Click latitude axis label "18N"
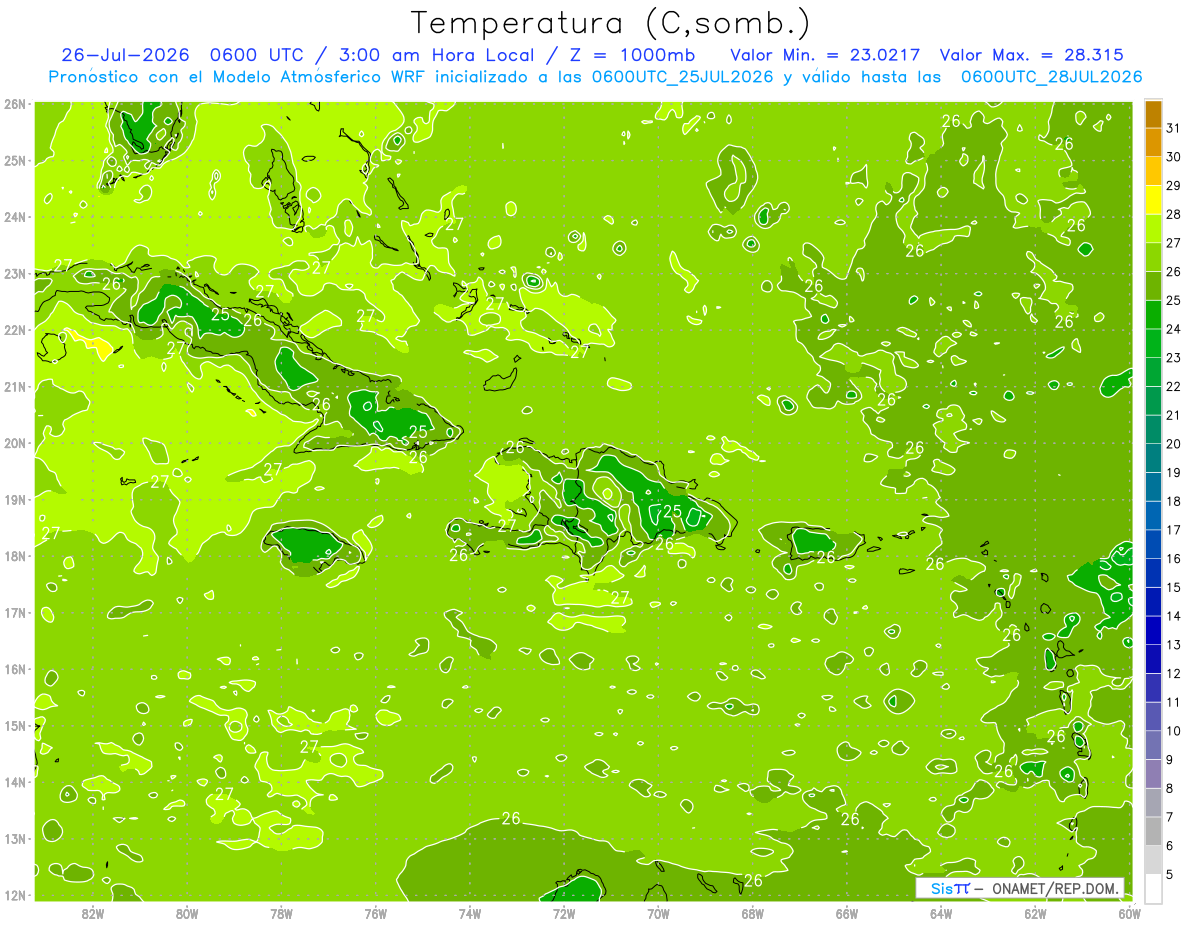This screenshot has width=1200, height=927. (x=15, y=556)
